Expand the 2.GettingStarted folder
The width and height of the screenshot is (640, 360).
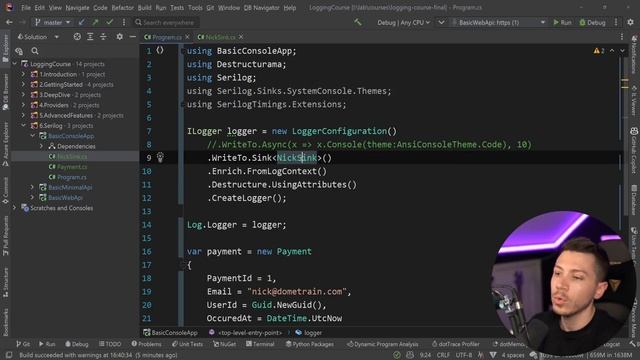pos(23,84)
